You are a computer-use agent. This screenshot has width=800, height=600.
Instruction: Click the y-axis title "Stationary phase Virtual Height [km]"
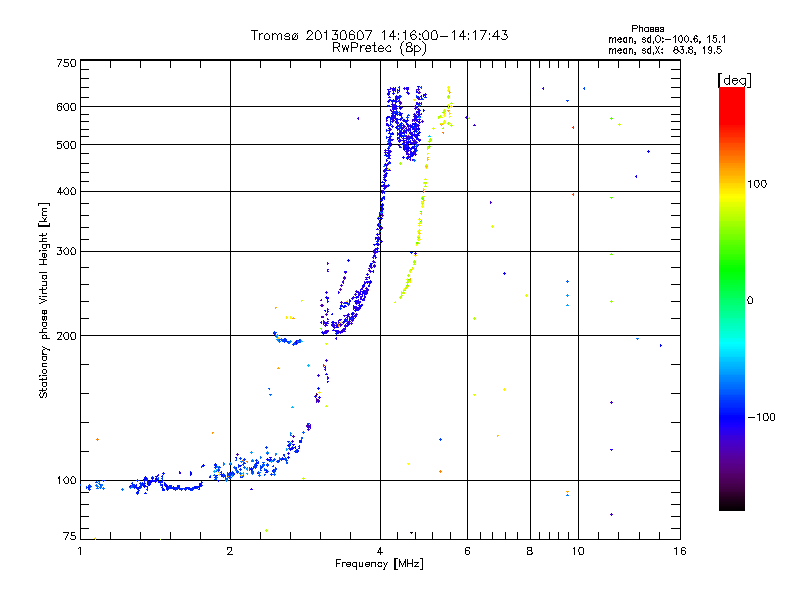point(43,300)
